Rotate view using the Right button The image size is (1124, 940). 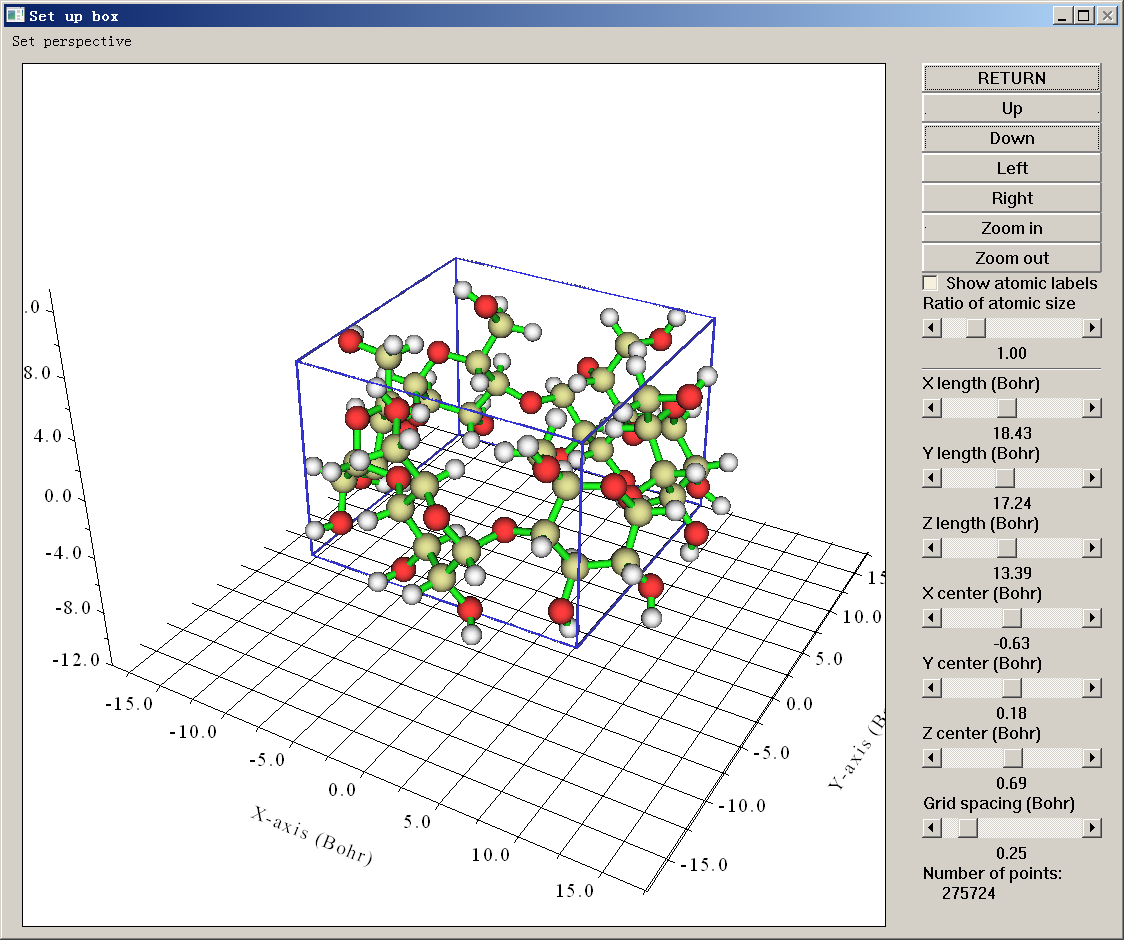[x=1011, y=199]
